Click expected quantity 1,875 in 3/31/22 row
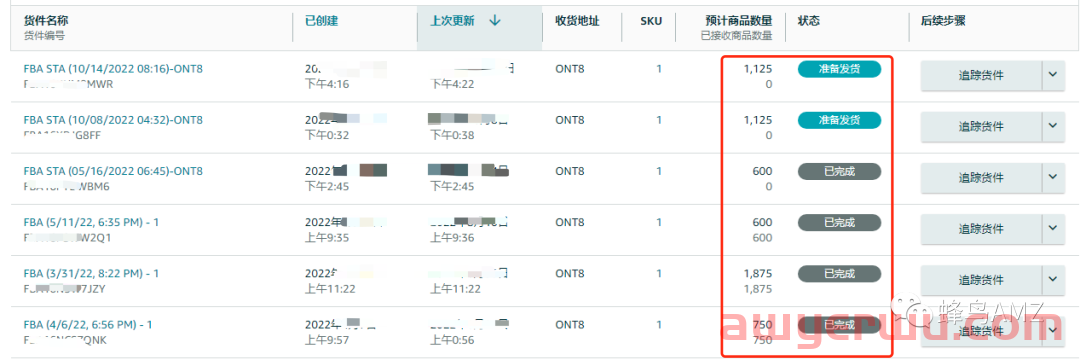 pos(758,273)
